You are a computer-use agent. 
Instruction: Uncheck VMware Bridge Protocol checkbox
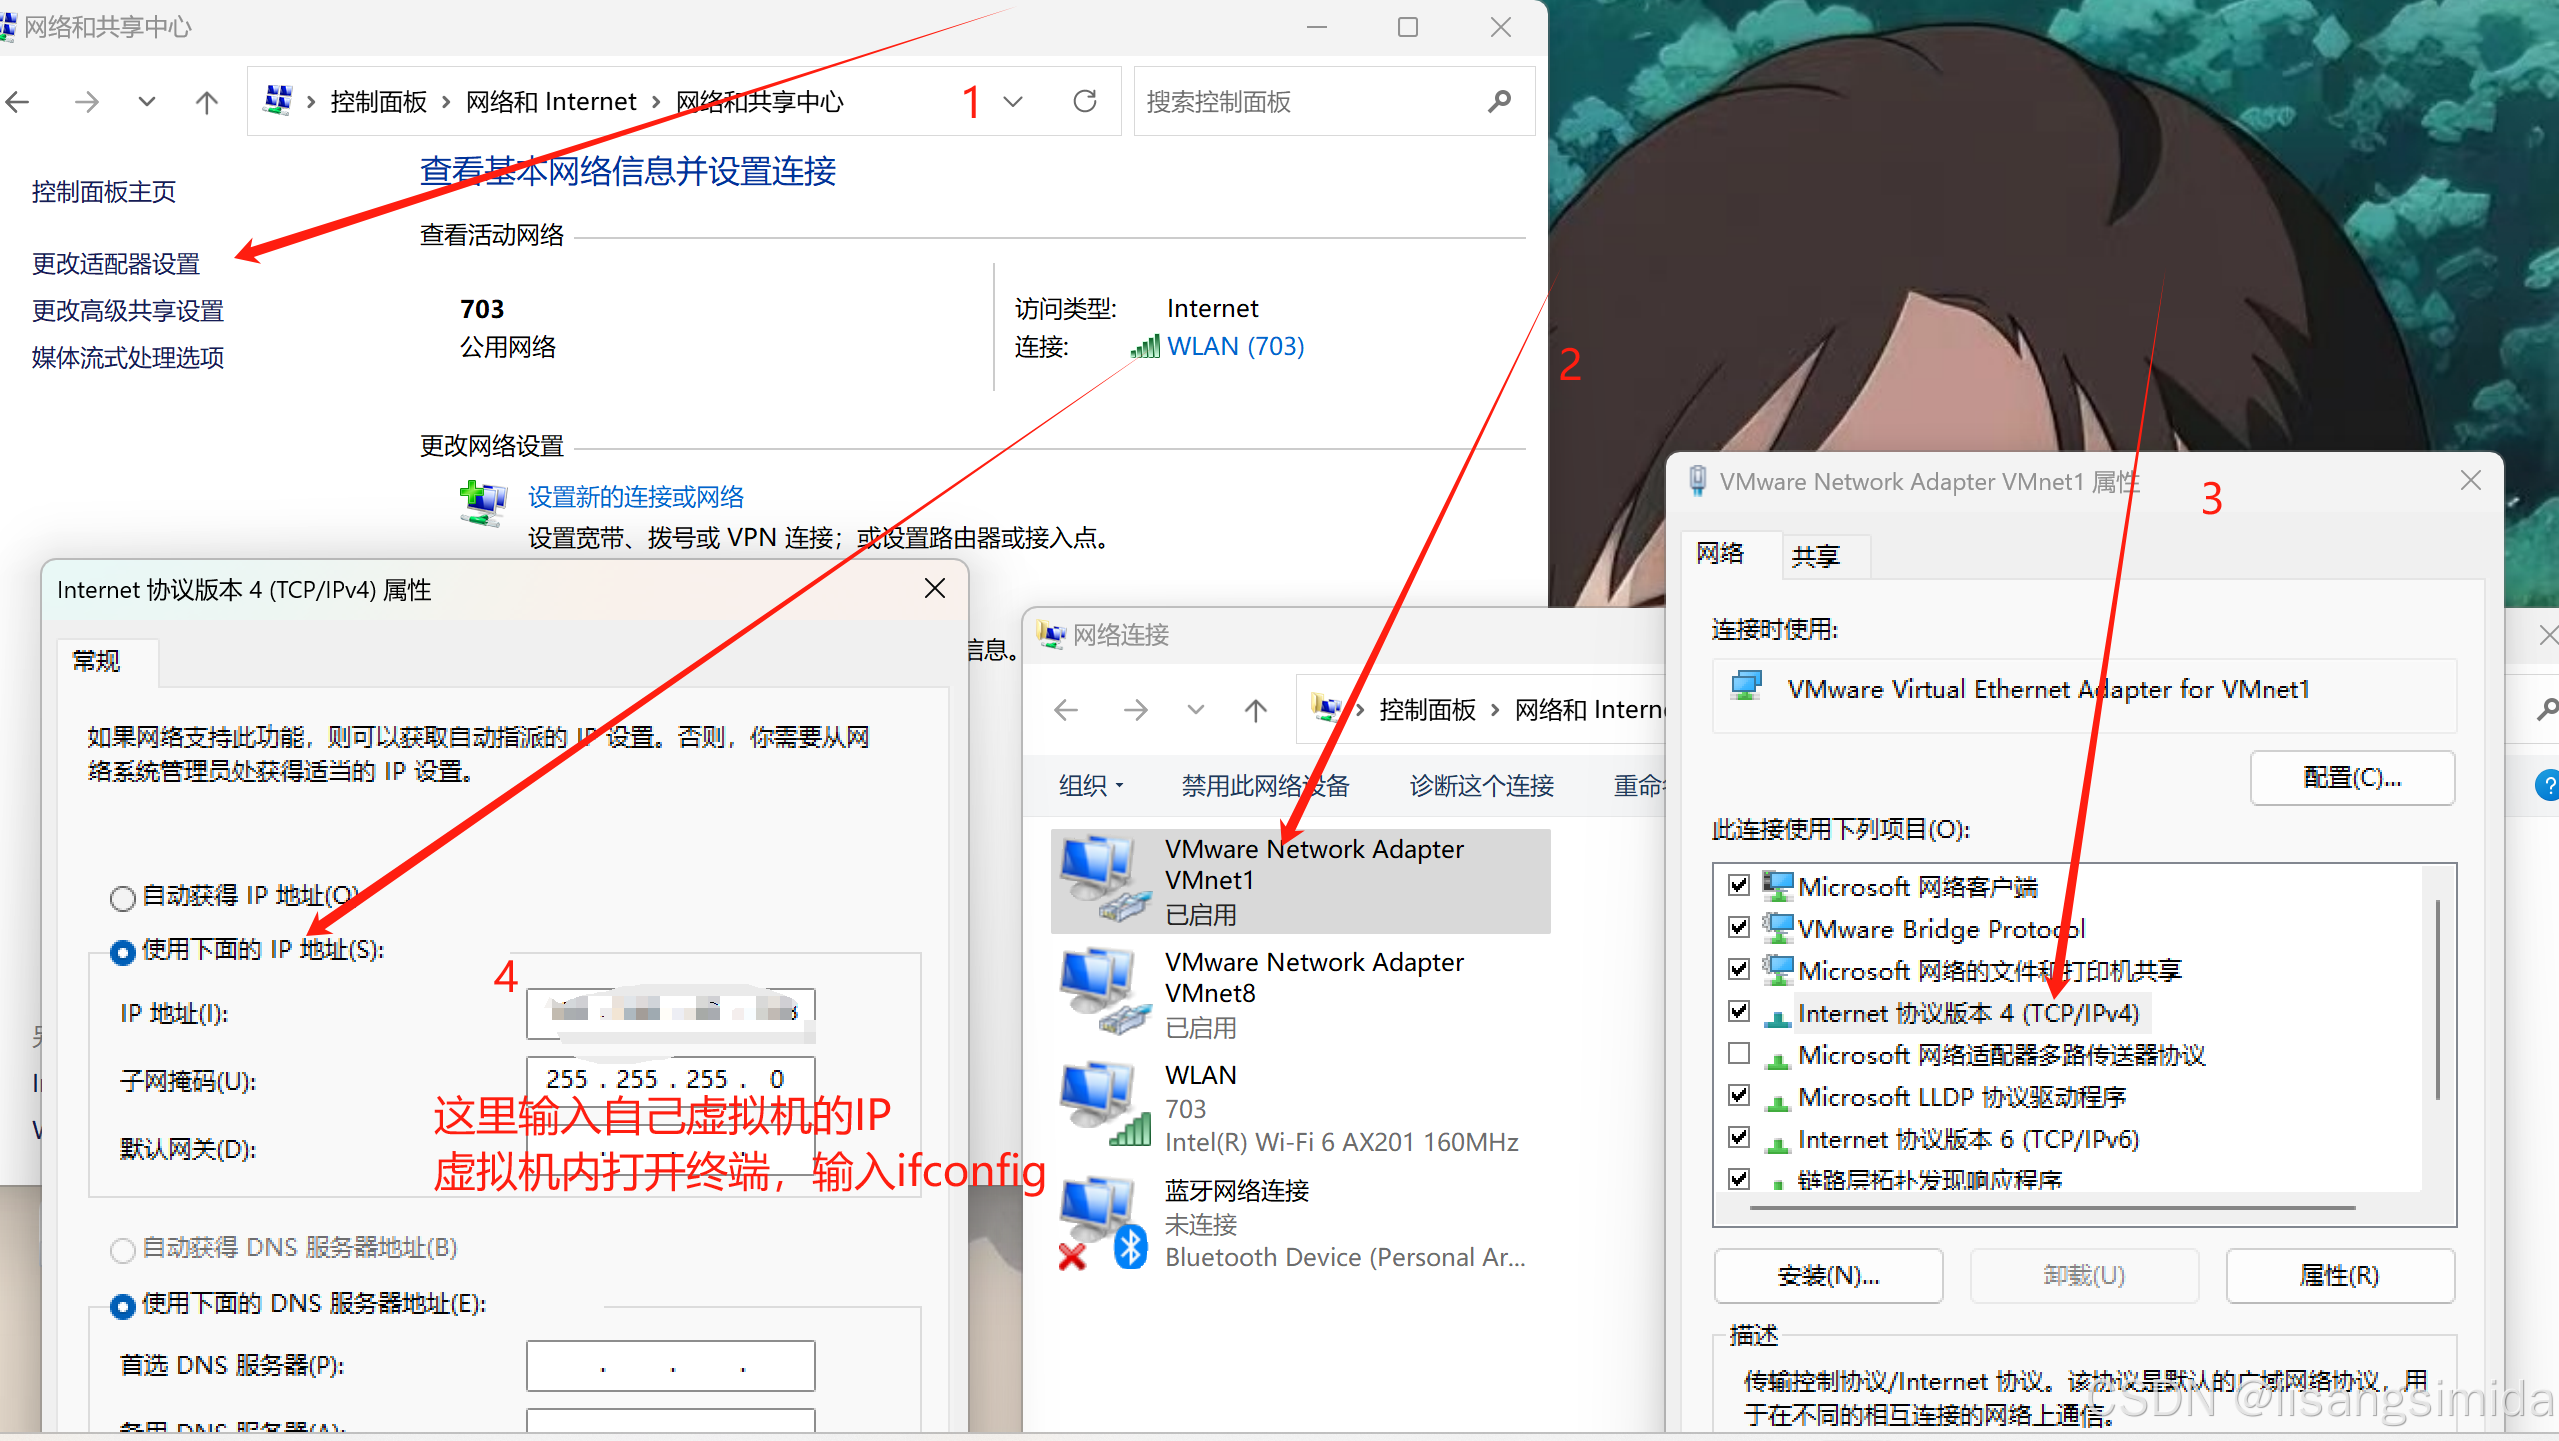point(1739,928)
